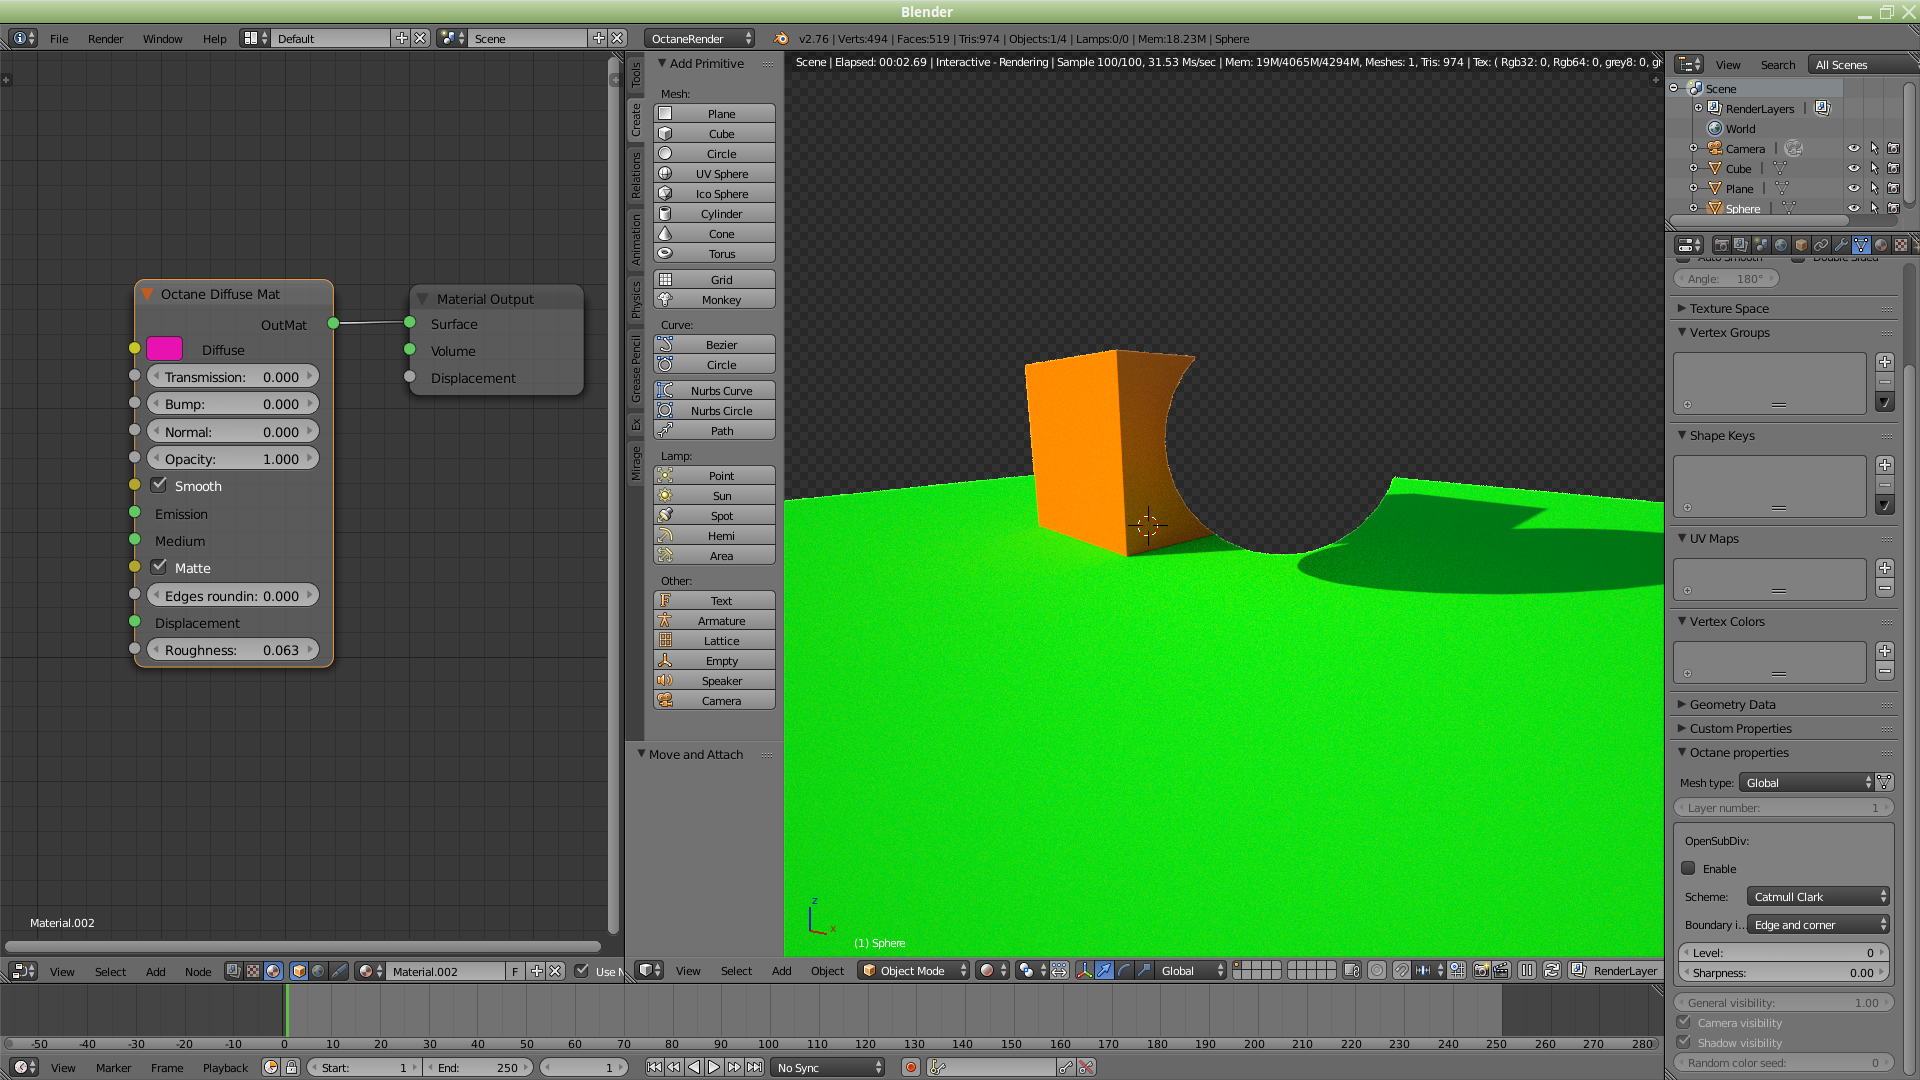Toggle the Matte checkbox

tap(159, 567)
